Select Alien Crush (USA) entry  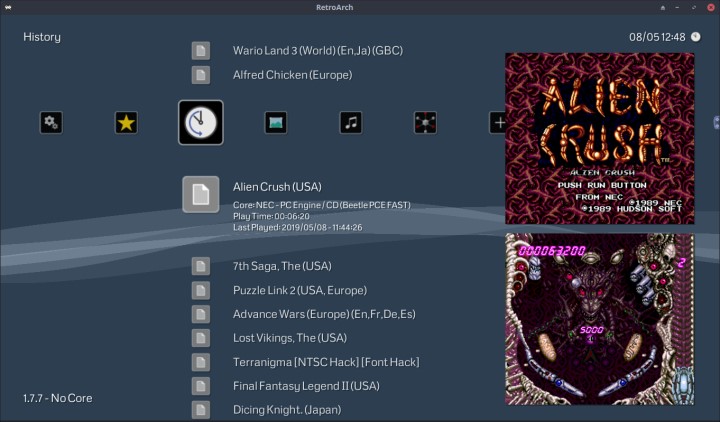point(277,187)
